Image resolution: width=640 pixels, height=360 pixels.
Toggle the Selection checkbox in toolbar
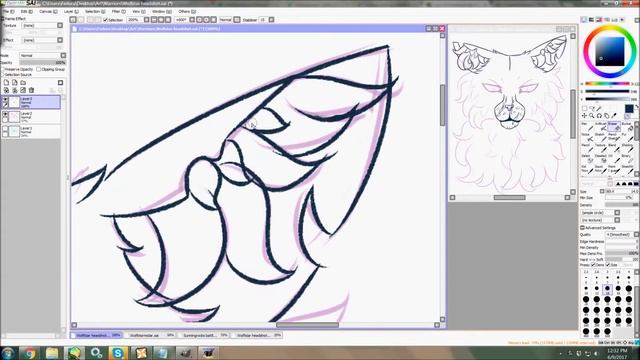click(106, 20)
